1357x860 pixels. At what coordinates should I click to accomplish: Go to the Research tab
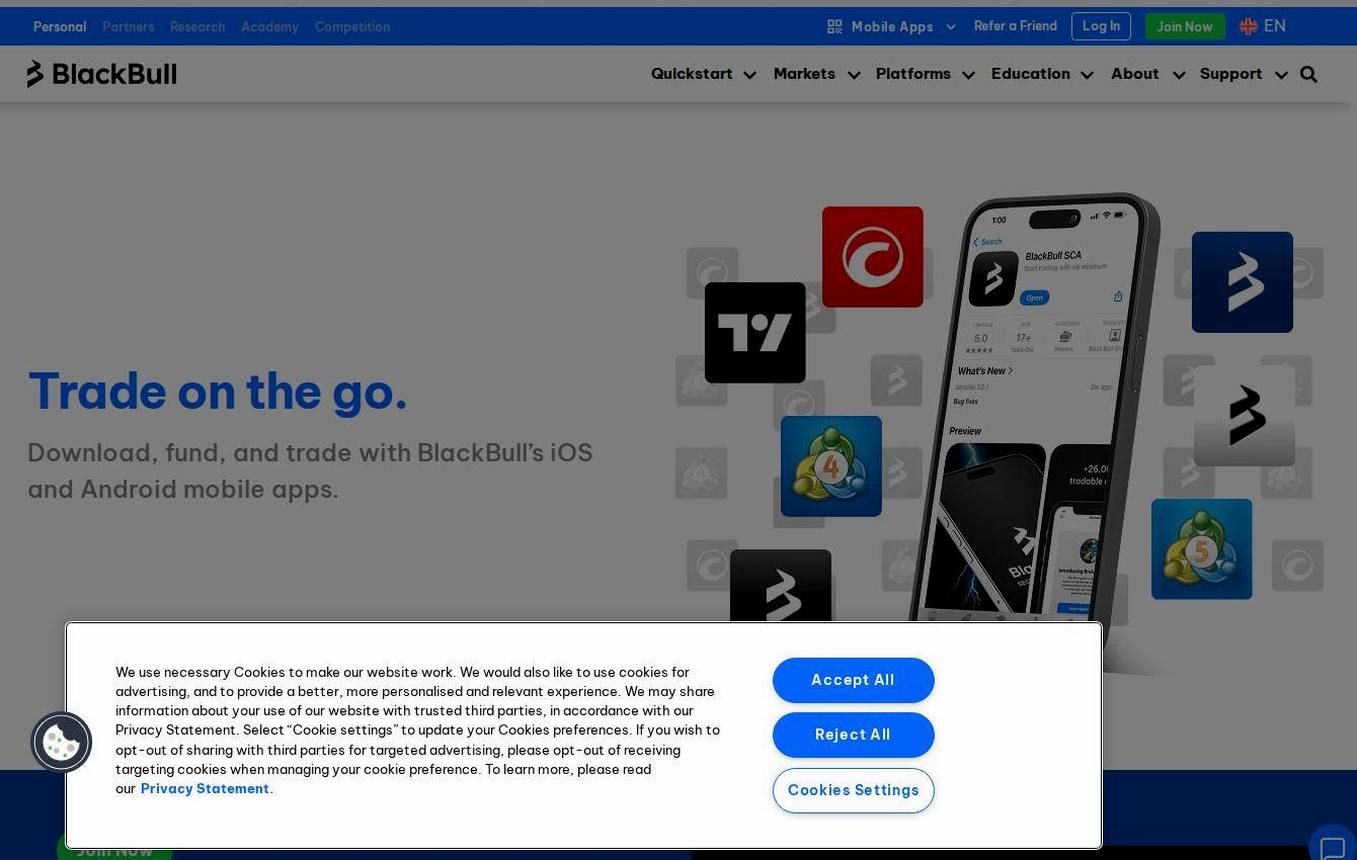click(197, 27)
